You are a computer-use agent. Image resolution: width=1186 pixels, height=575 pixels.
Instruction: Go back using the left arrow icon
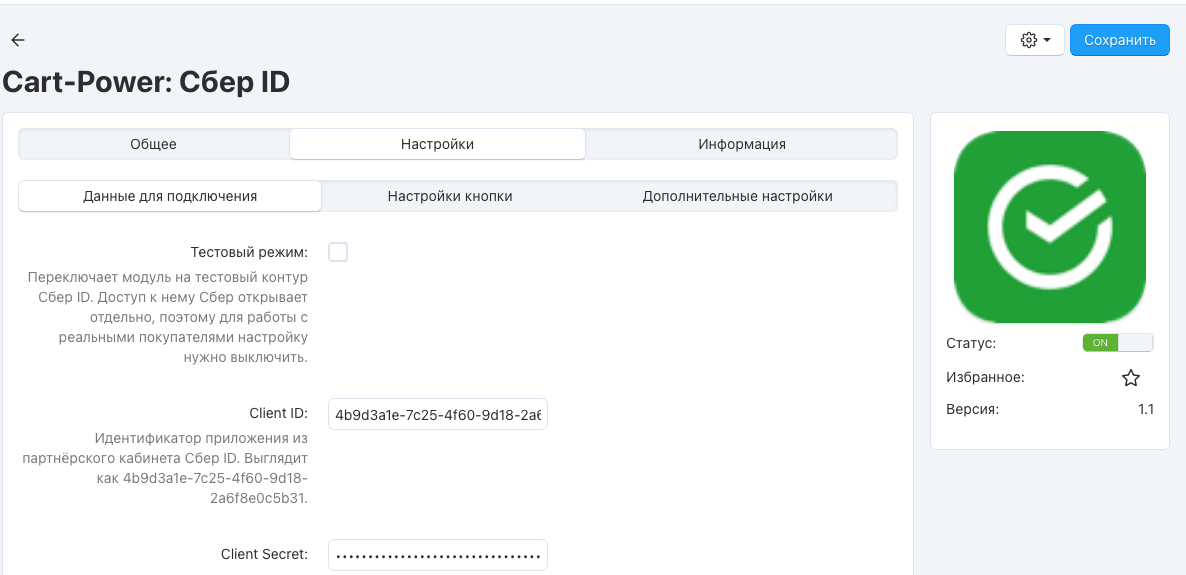[x=17, y=40]
